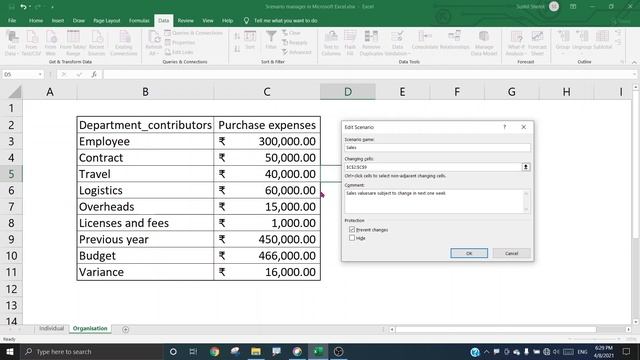Click the Scenario name field

point(437,147)
